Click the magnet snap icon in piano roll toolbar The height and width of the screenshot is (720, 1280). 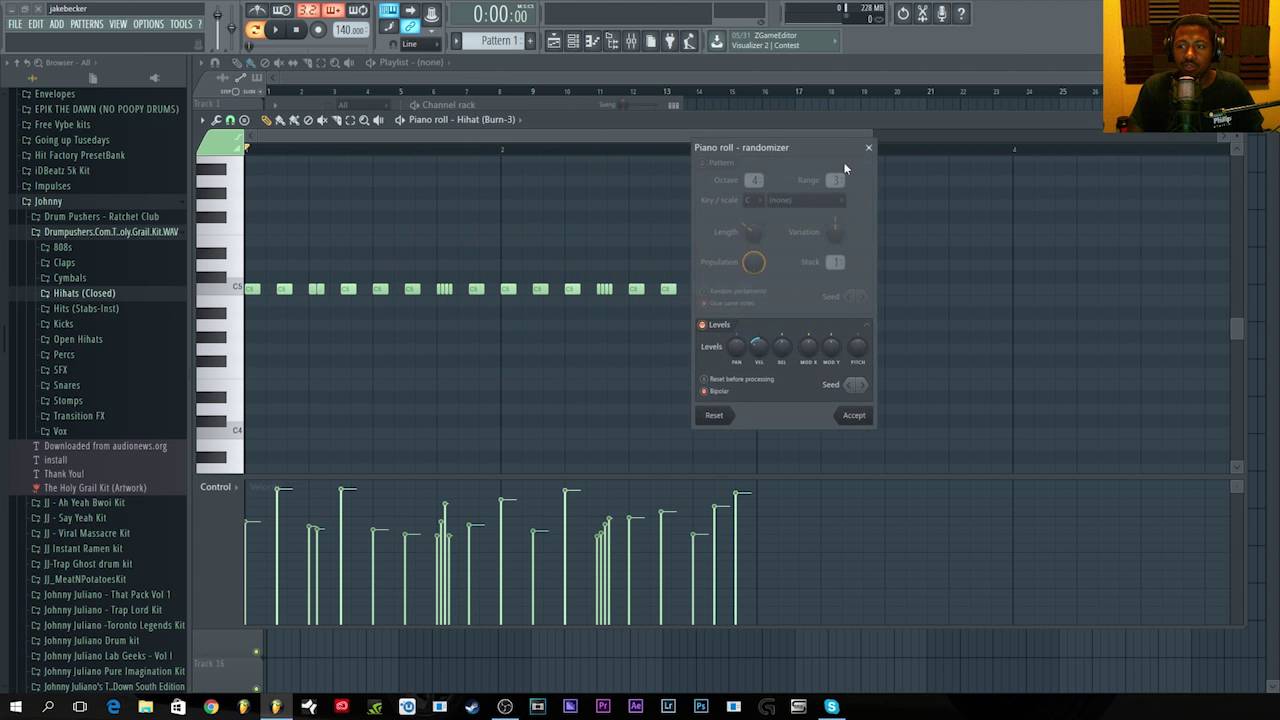(x=230, y=120)
